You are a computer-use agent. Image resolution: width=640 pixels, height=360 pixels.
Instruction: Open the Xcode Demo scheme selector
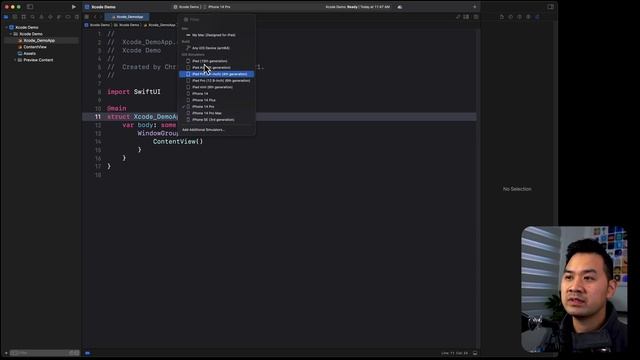pyautogui.click(x=187, y=7)
